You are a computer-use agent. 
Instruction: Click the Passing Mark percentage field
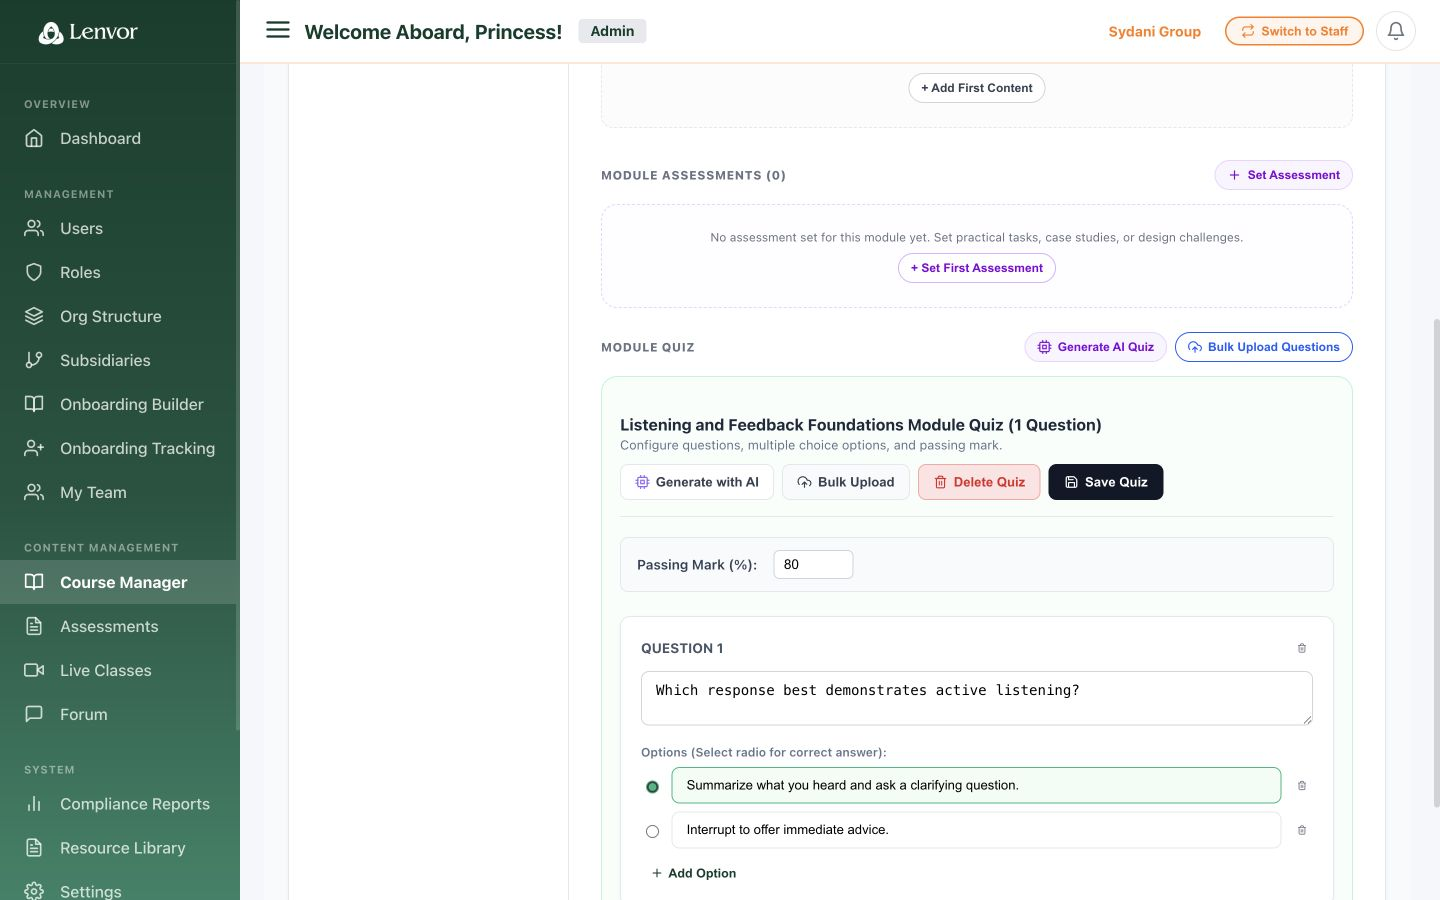click(x=813, y=565)
